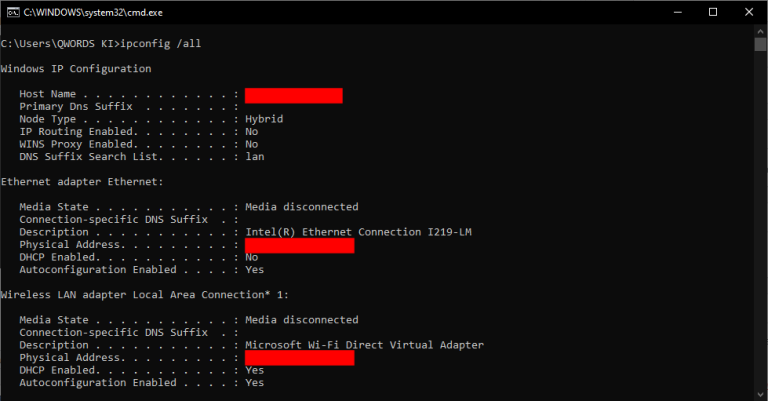Click the redacted Ethernet adapter Physical Address
Viewport: 768px width, 401px height.
299,245
